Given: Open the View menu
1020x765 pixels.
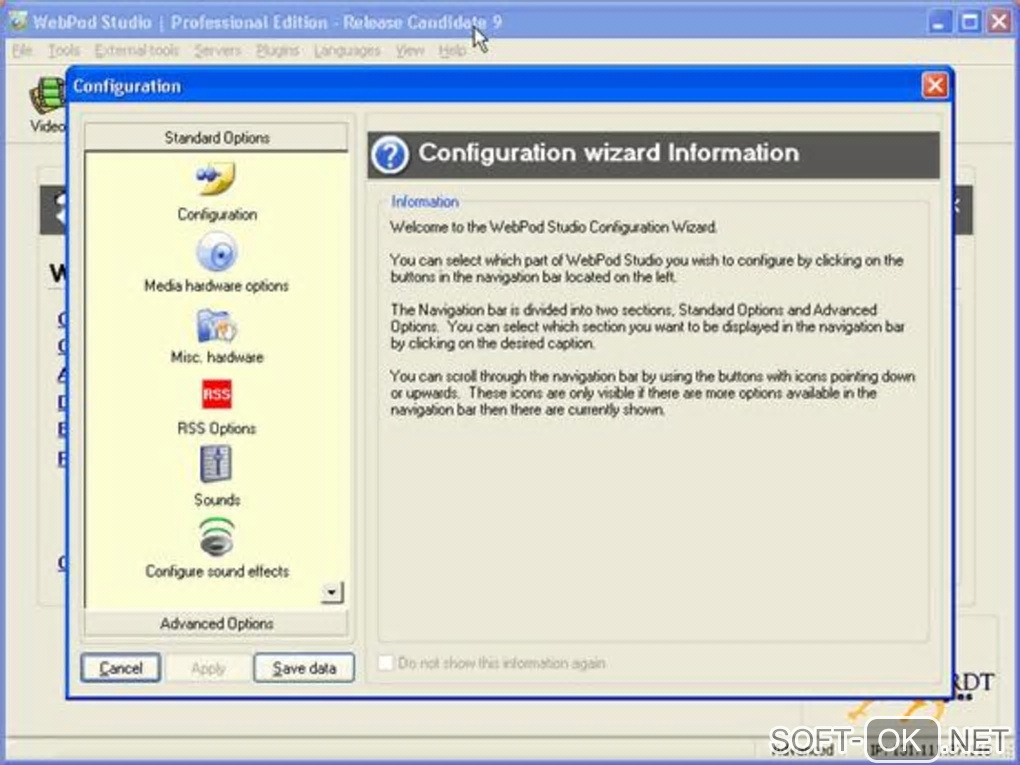Looking at the screenshot, I should (x=409, y=50).
